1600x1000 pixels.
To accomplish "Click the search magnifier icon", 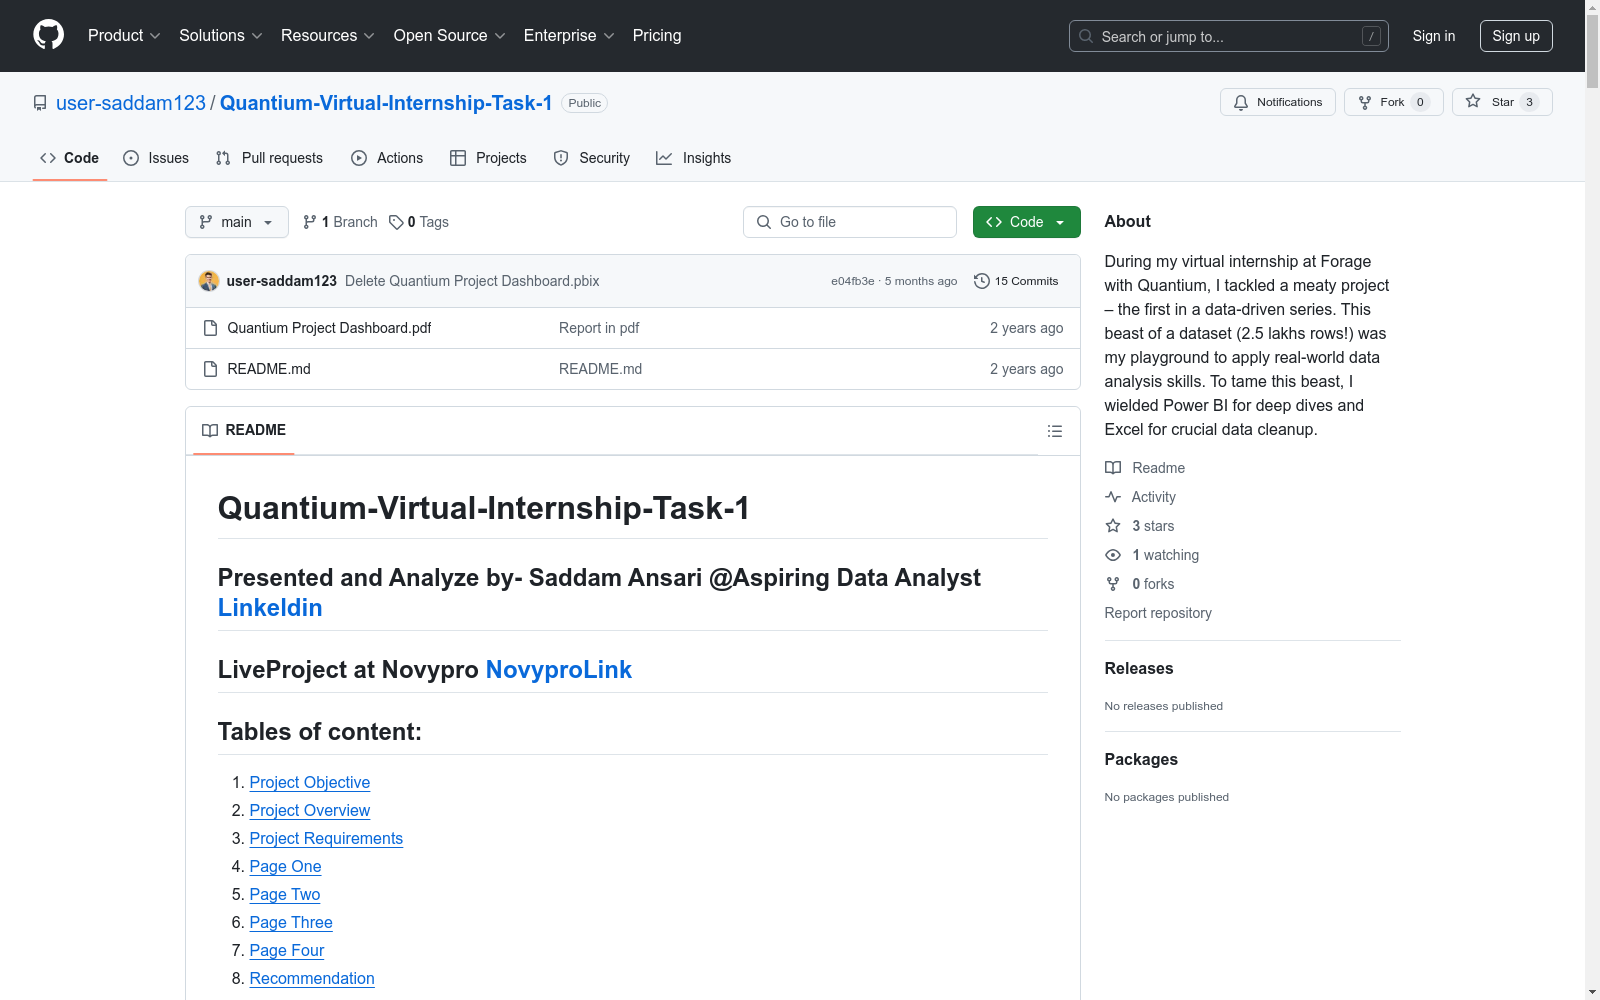I will 1086,36.
